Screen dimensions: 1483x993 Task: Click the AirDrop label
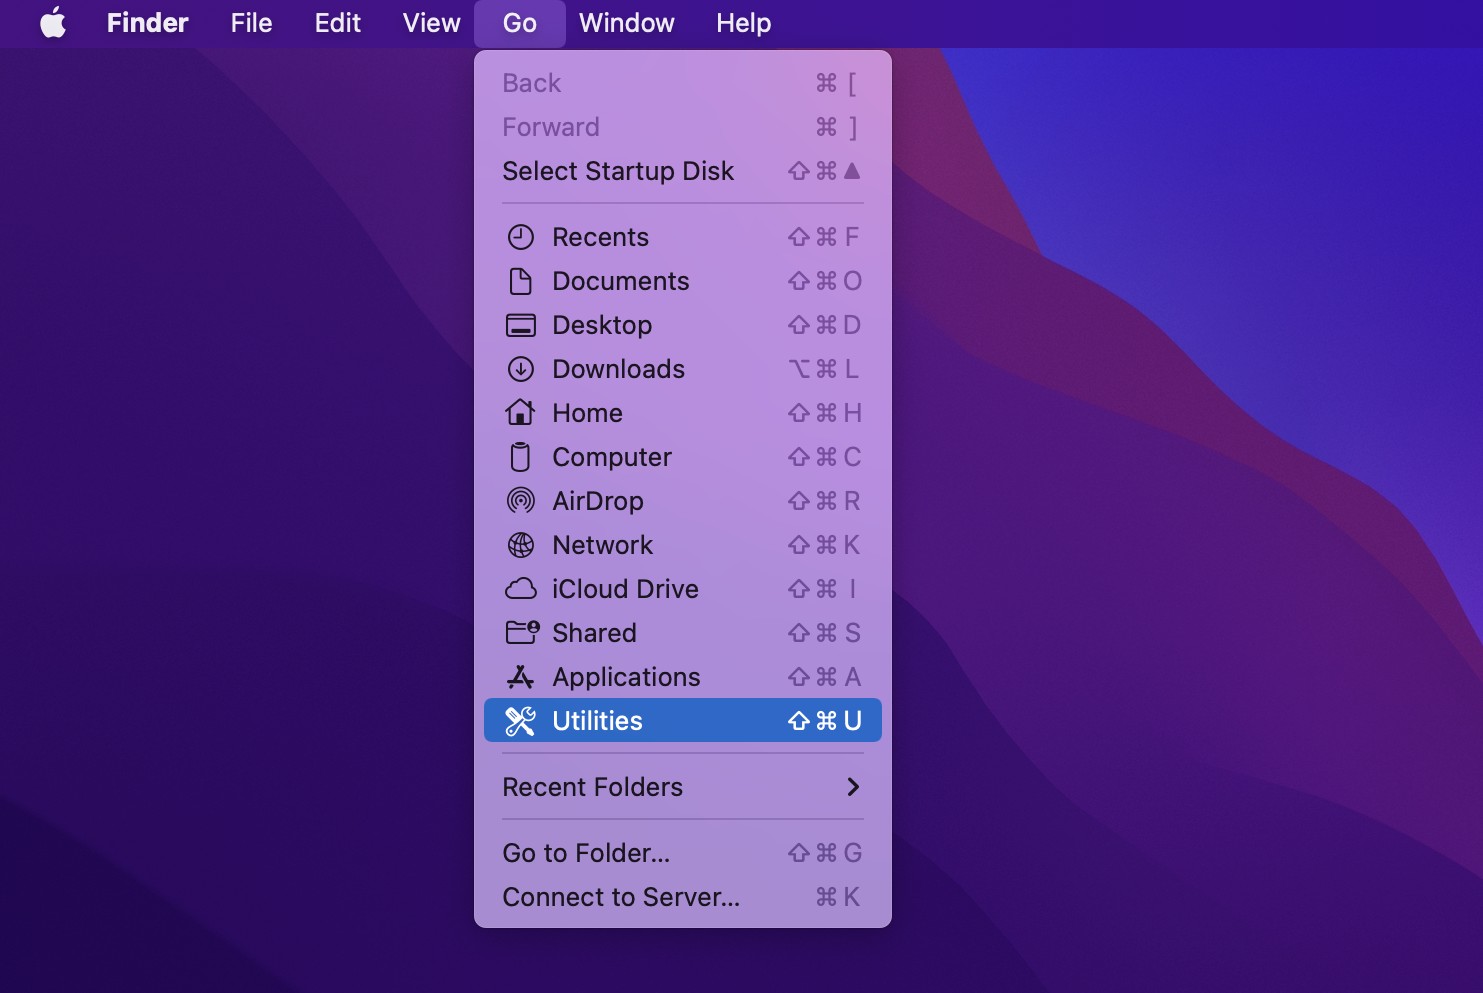(x=598, y=501)
